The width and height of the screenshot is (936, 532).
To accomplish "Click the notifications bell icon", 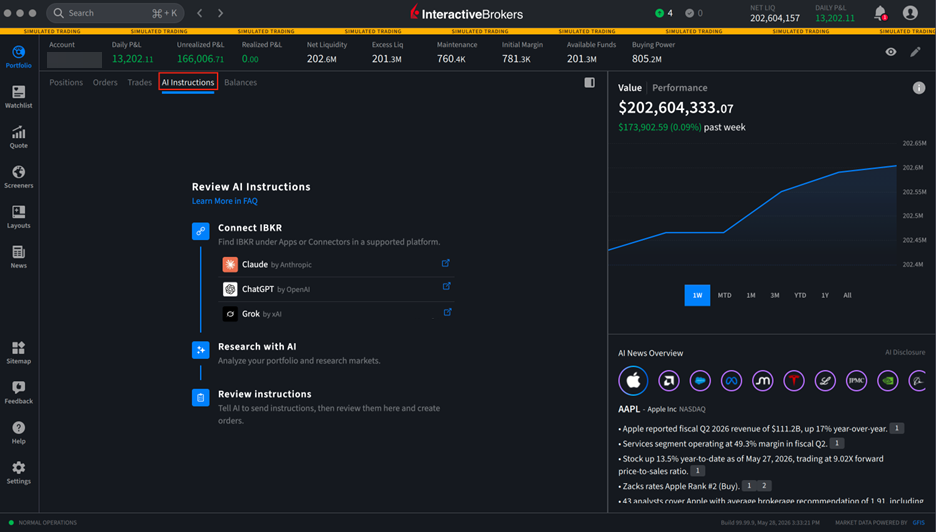I will point(880,13).
